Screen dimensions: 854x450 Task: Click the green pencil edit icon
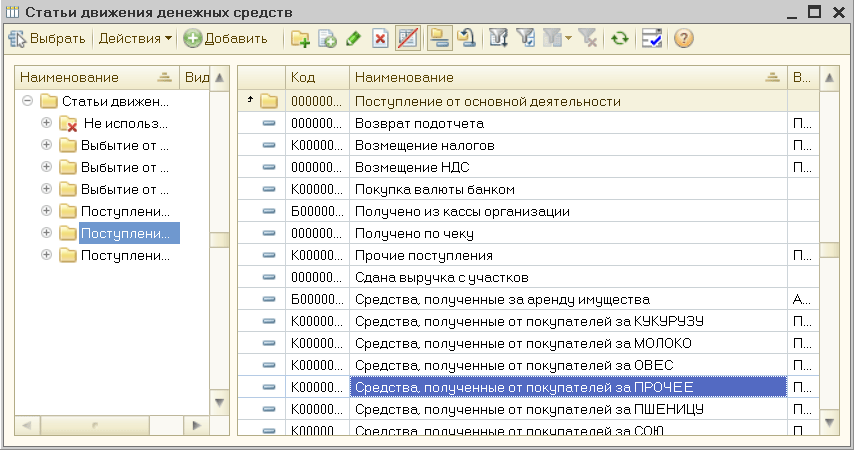[353, 39]
